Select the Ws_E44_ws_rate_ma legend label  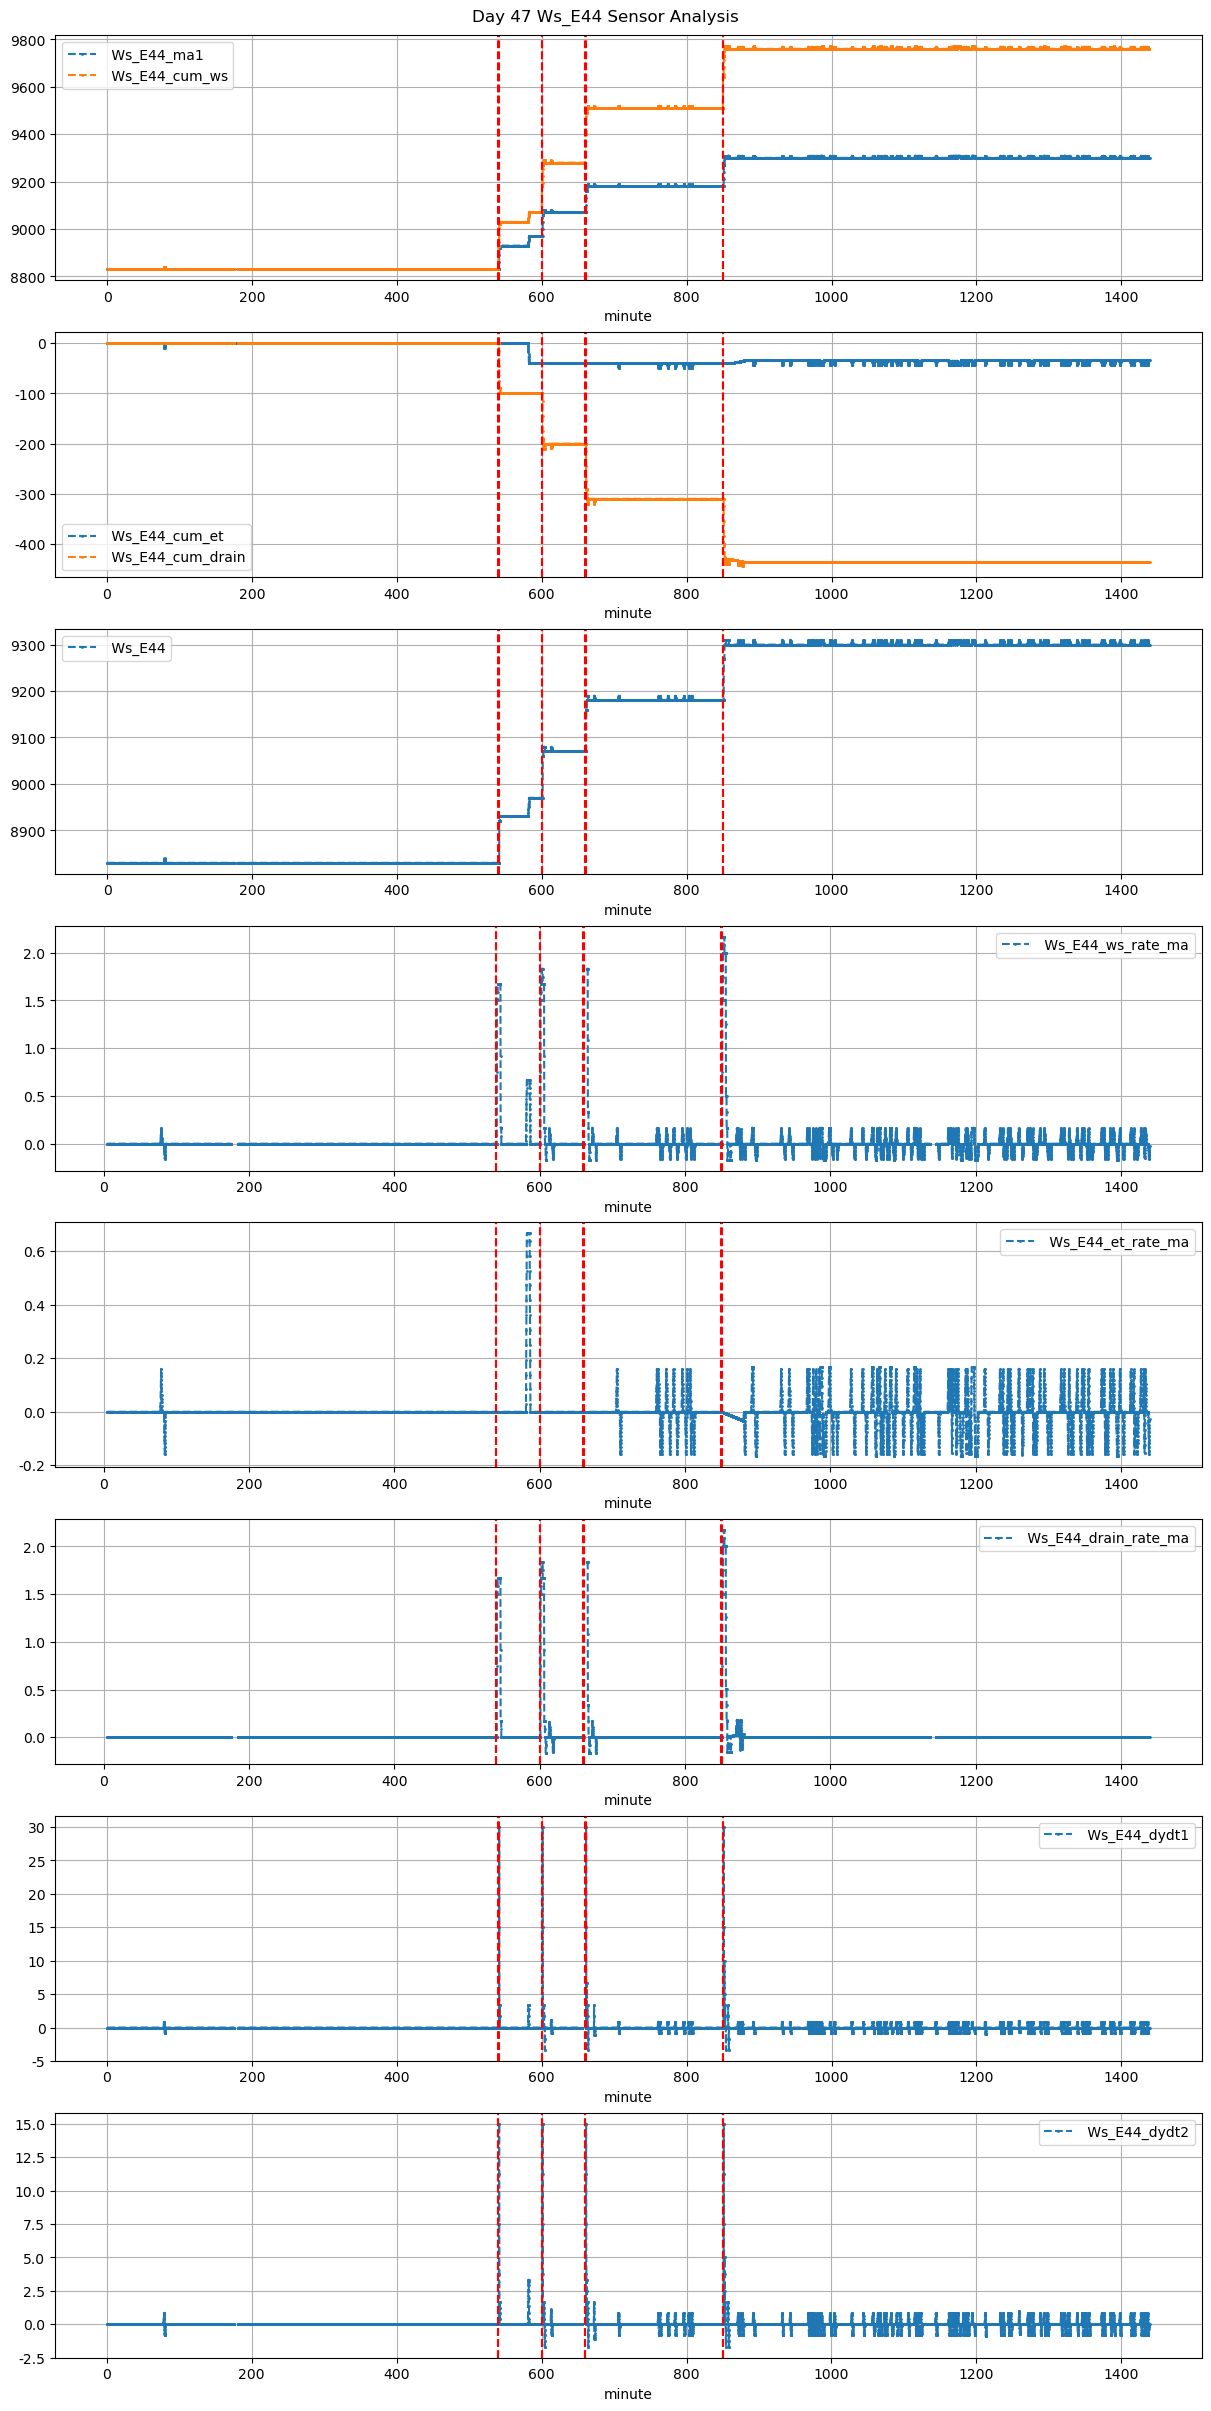tap(1115, 945)
